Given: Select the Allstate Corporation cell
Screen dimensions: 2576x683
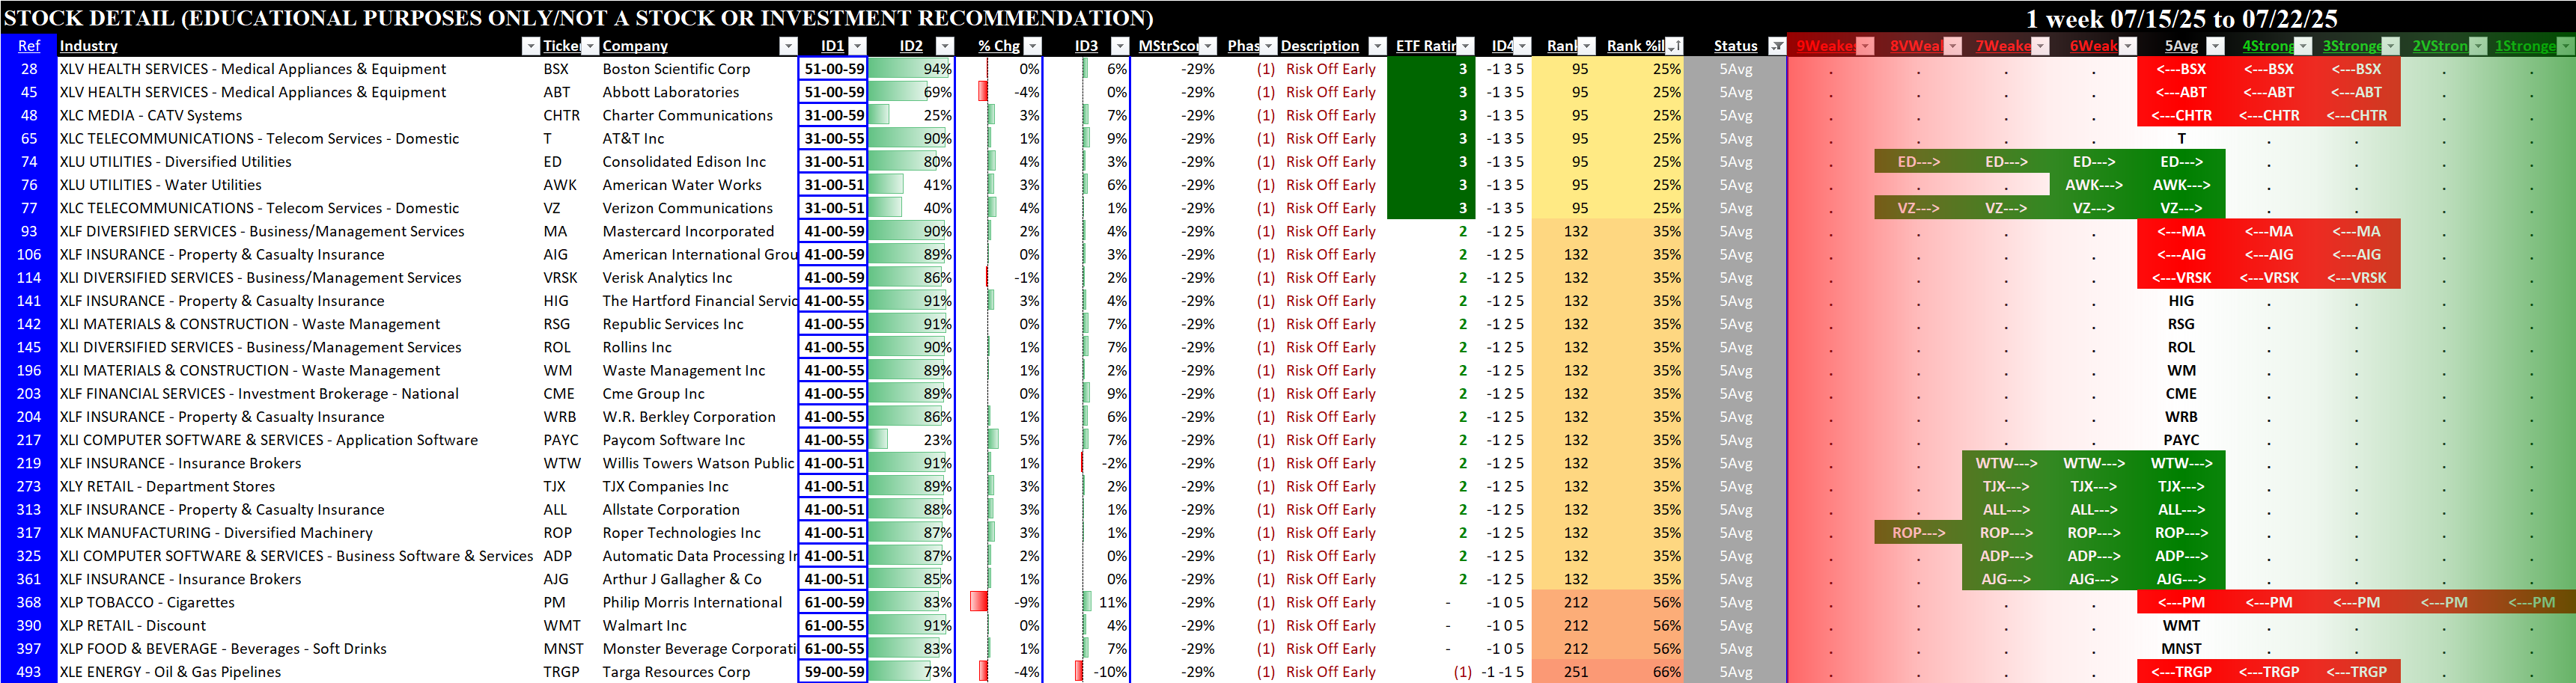Looking at the screenshot, I should (671, 509).
